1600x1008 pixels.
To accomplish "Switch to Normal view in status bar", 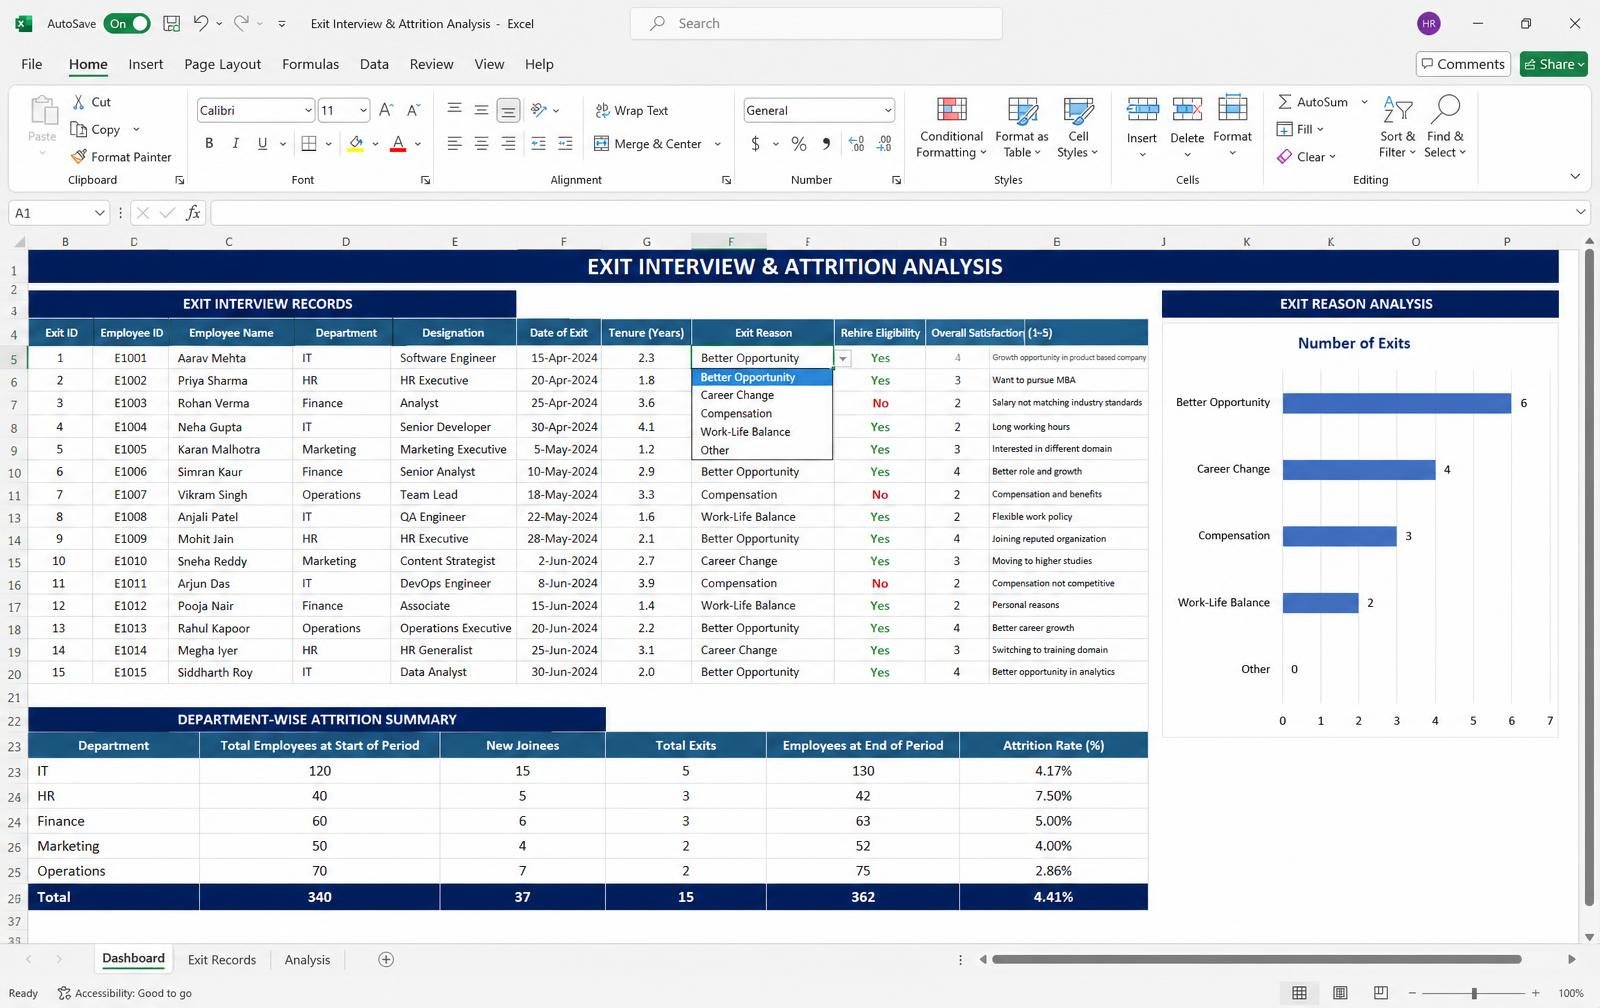I will tap(1299, 993).
